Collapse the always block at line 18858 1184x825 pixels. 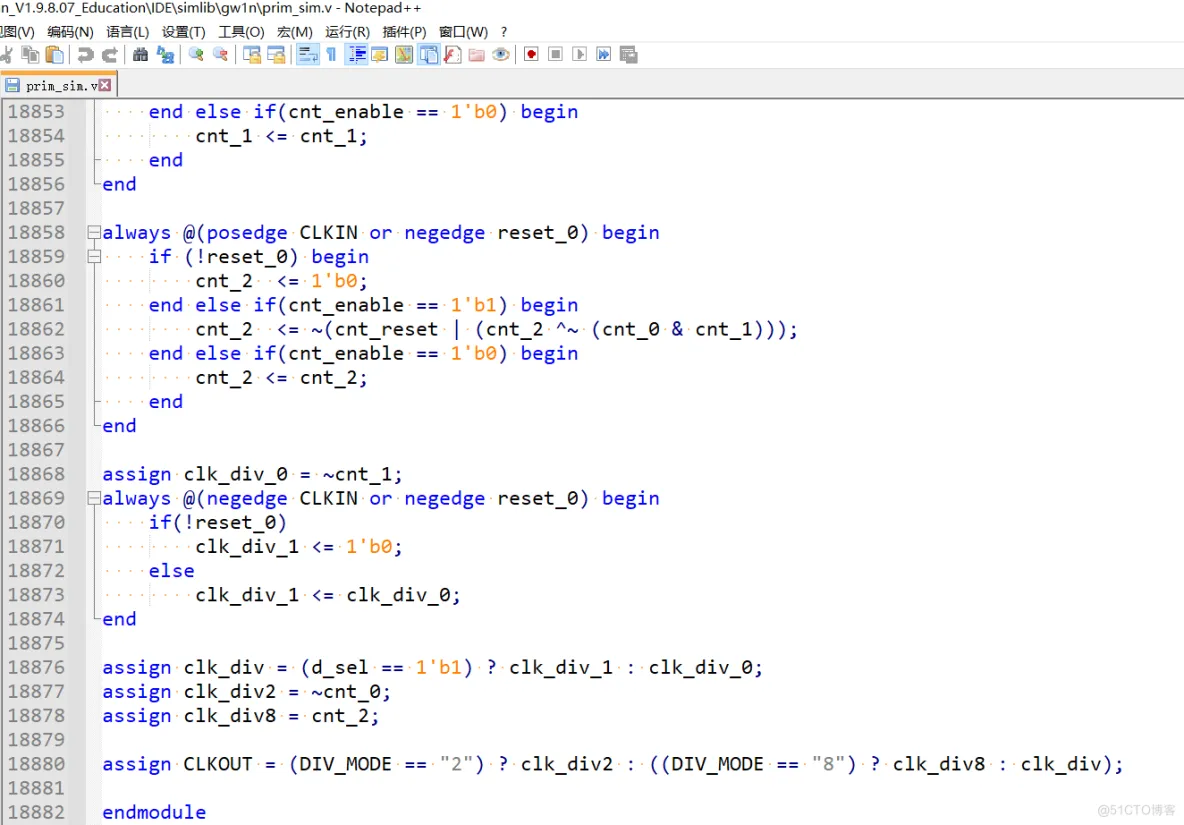94,232
